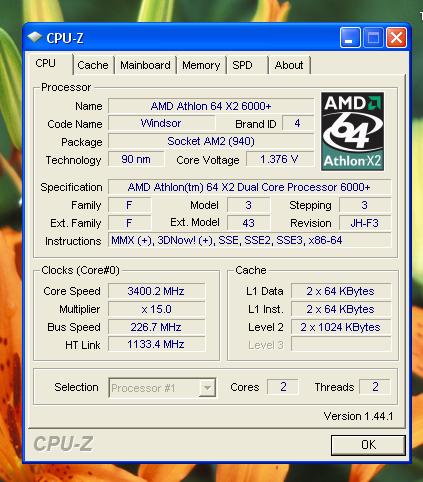423x482 pixels.
Task: Select the Memory tab
Action: (x=201, y=65)
